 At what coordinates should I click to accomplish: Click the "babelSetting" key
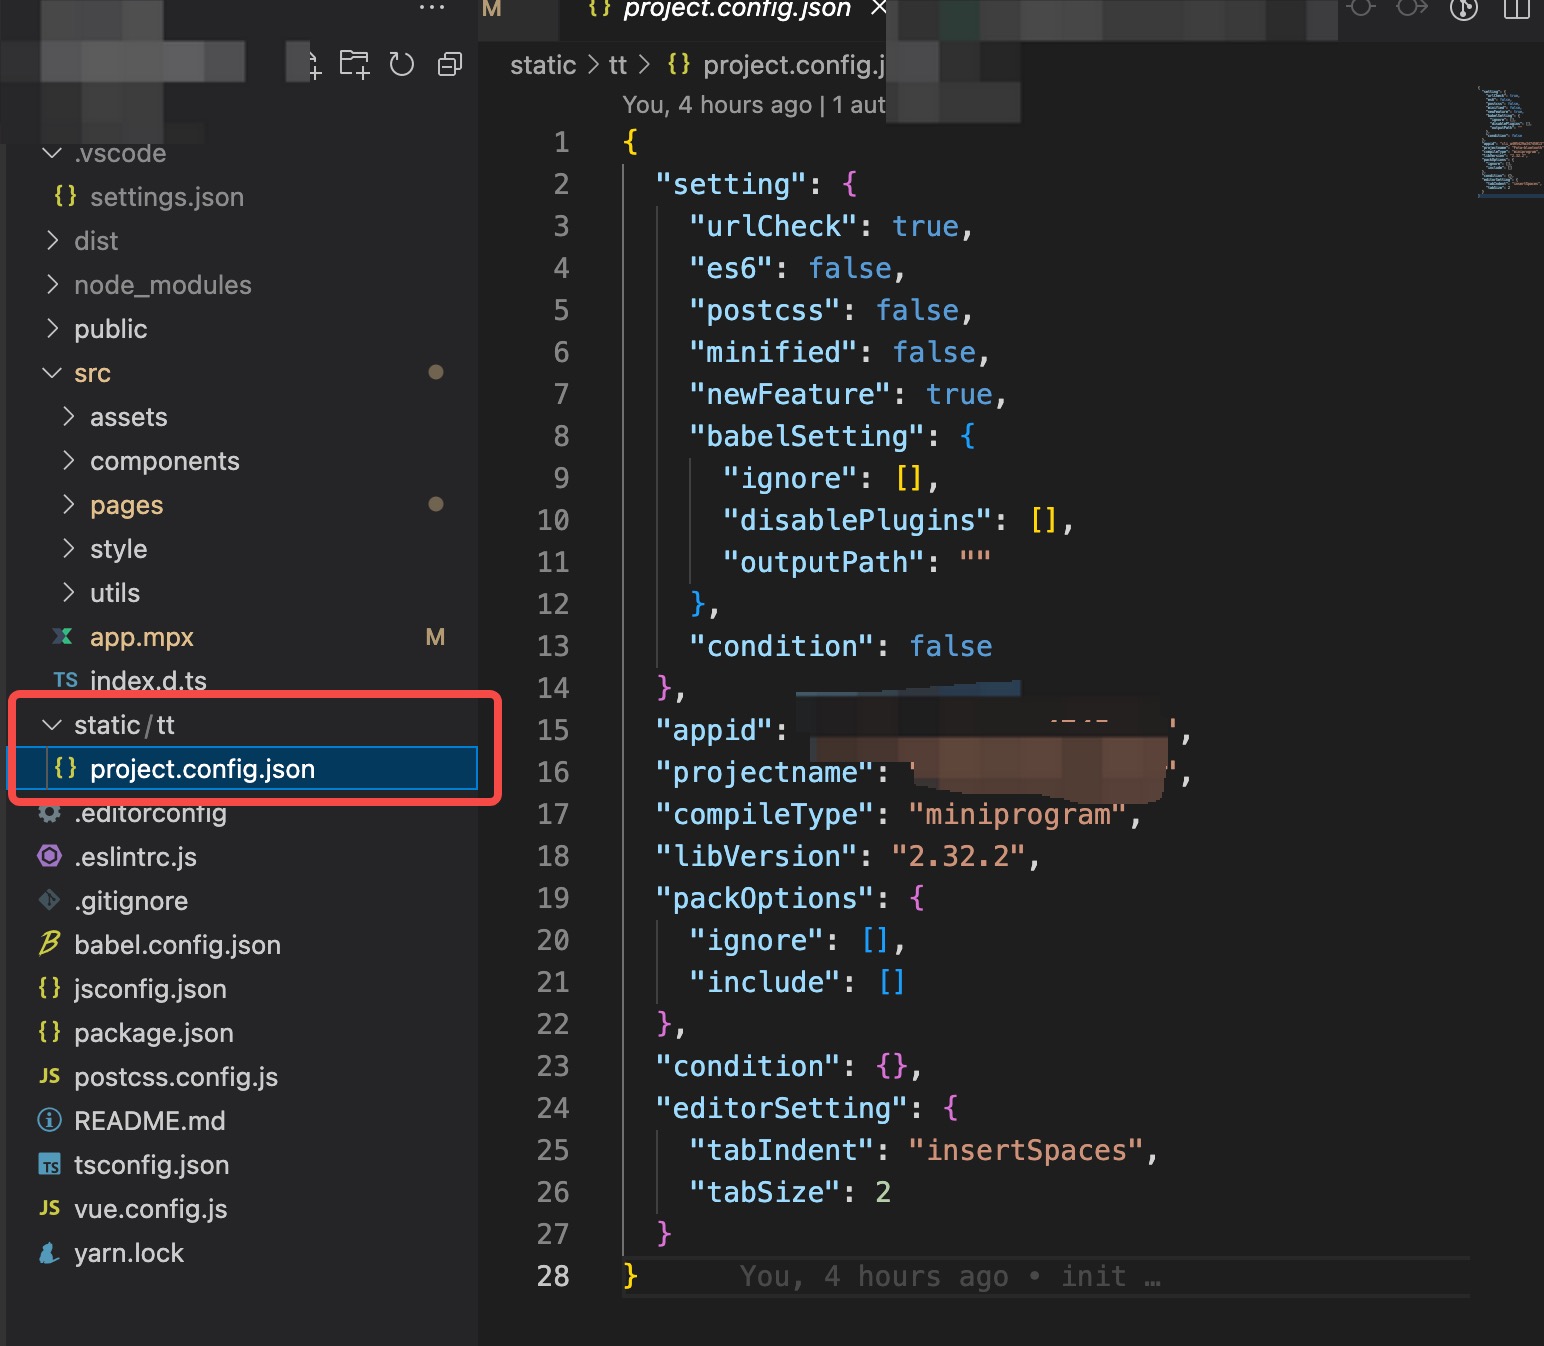click(x=807, y=436)
